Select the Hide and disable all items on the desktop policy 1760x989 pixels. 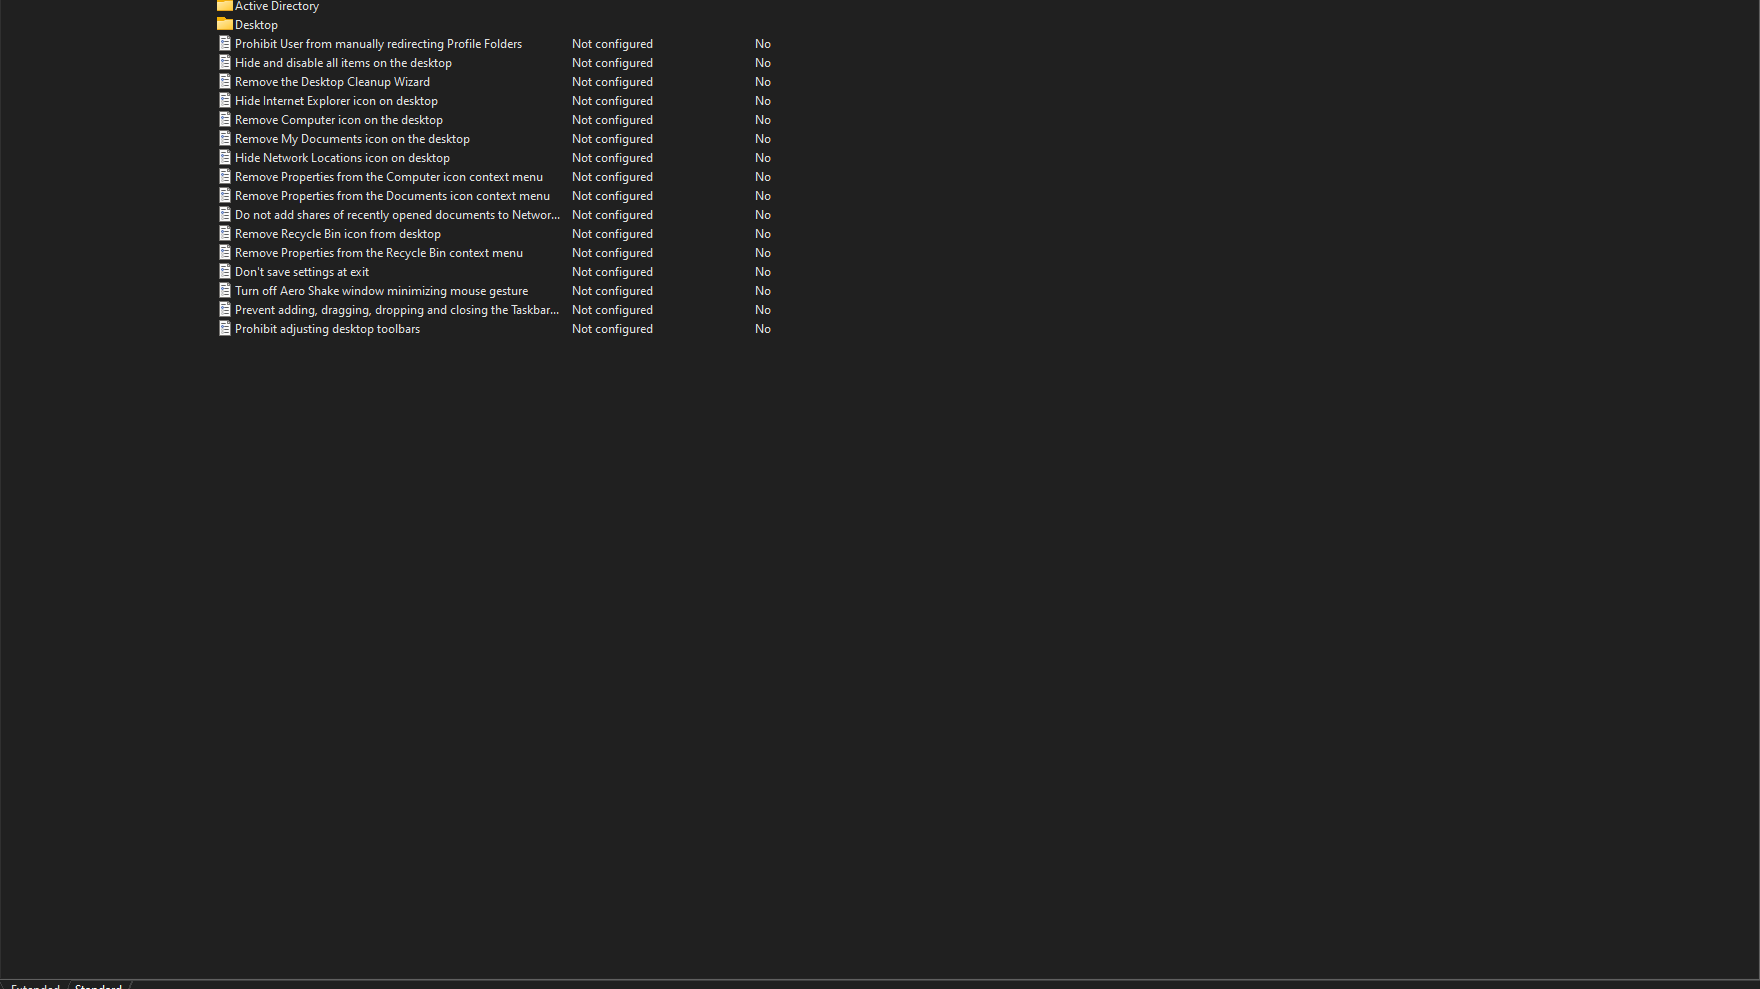click(x=343, y=62)
